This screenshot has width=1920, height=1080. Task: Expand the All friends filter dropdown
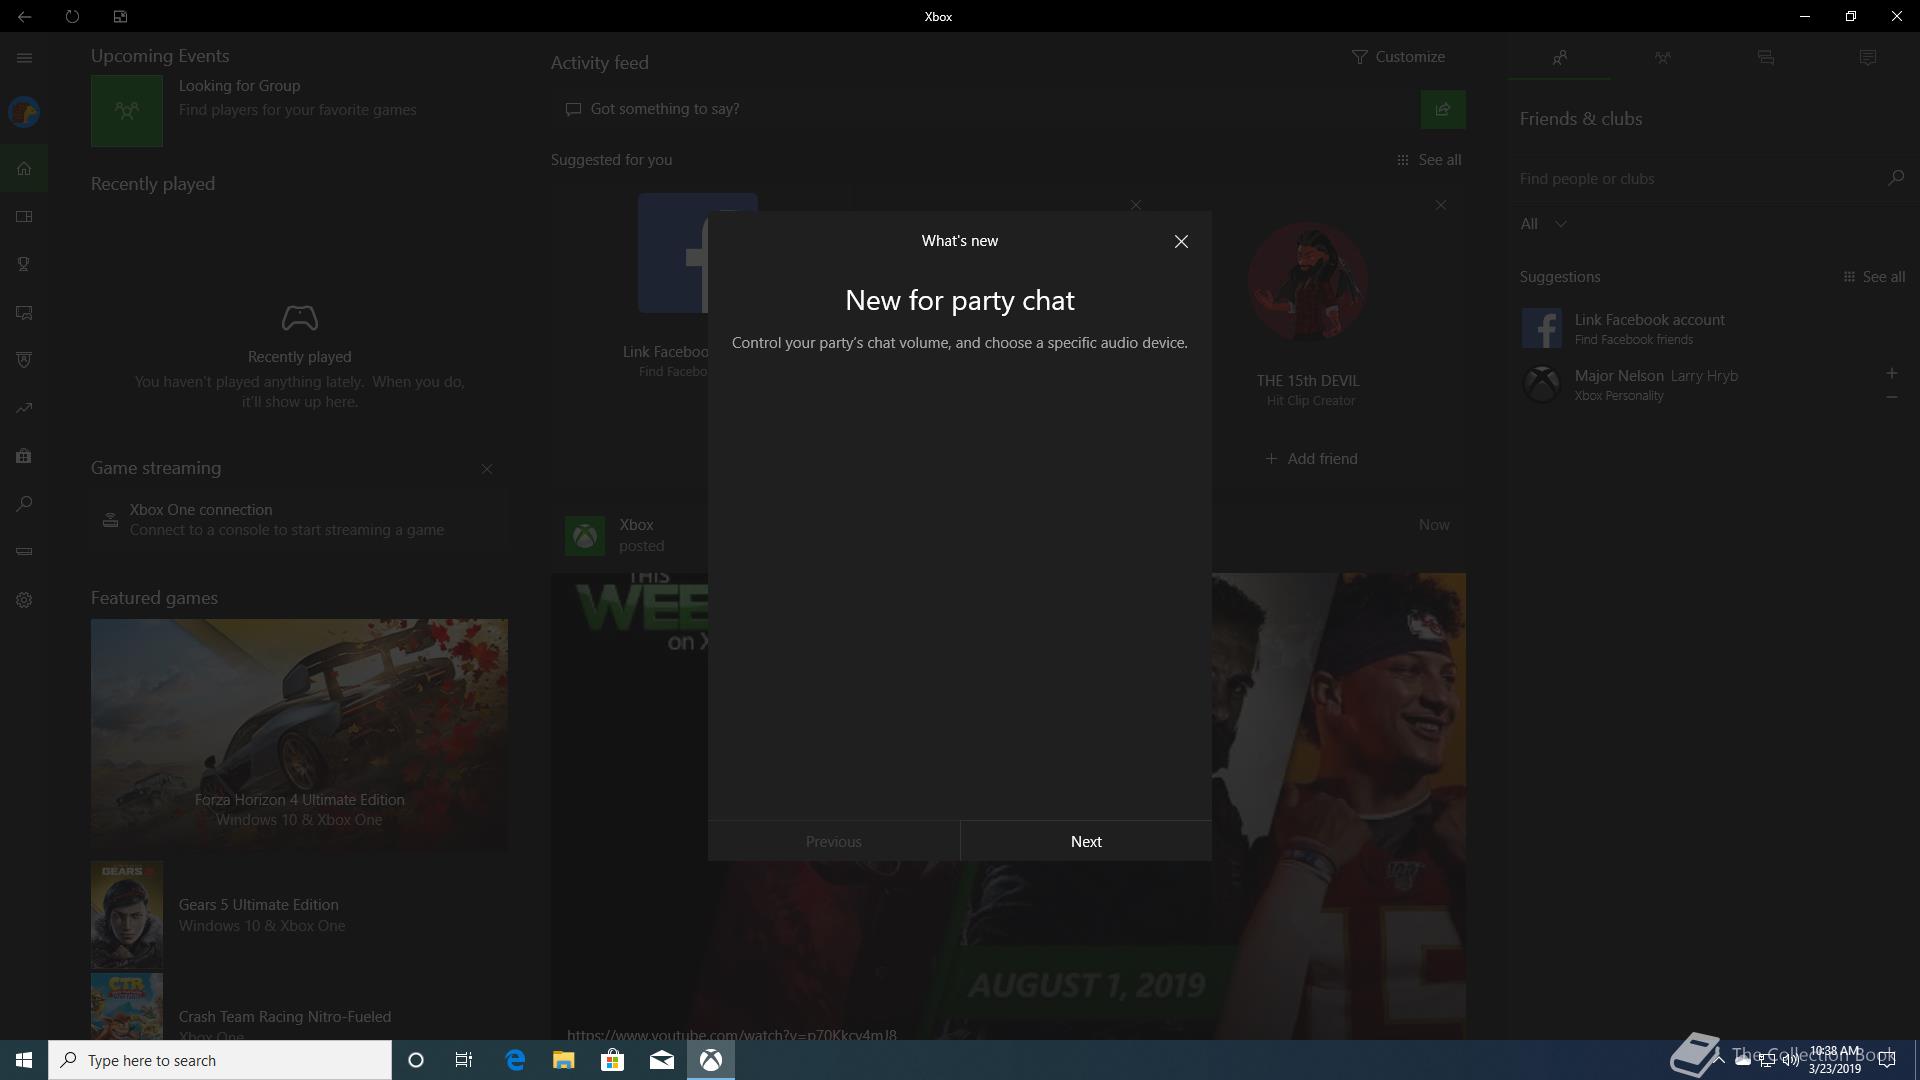point(1543,224)
